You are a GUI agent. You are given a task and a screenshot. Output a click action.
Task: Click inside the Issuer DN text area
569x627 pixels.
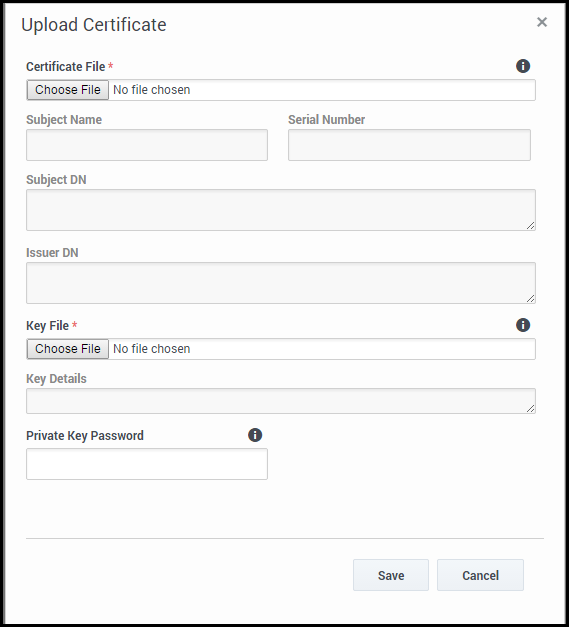point(281,283)
